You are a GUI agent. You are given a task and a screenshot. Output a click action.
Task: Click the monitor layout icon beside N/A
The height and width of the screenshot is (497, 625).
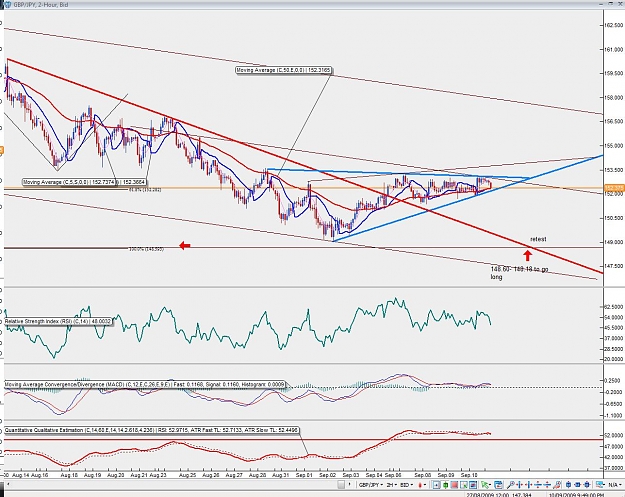click(600, 485)
